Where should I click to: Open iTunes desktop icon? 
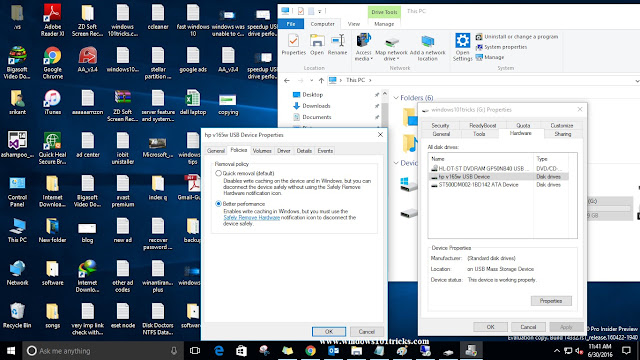coord(52,102)
